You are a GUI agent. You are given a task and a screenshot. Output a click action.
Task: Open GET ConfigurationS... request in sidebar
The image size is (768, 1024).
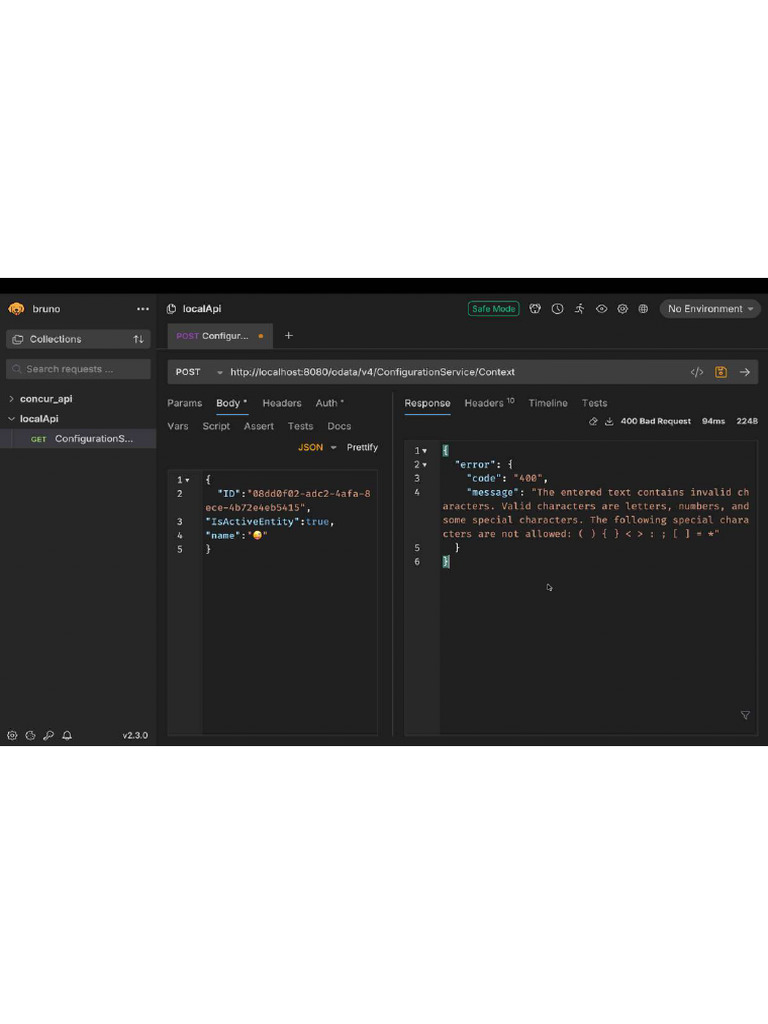coord(78,439)
